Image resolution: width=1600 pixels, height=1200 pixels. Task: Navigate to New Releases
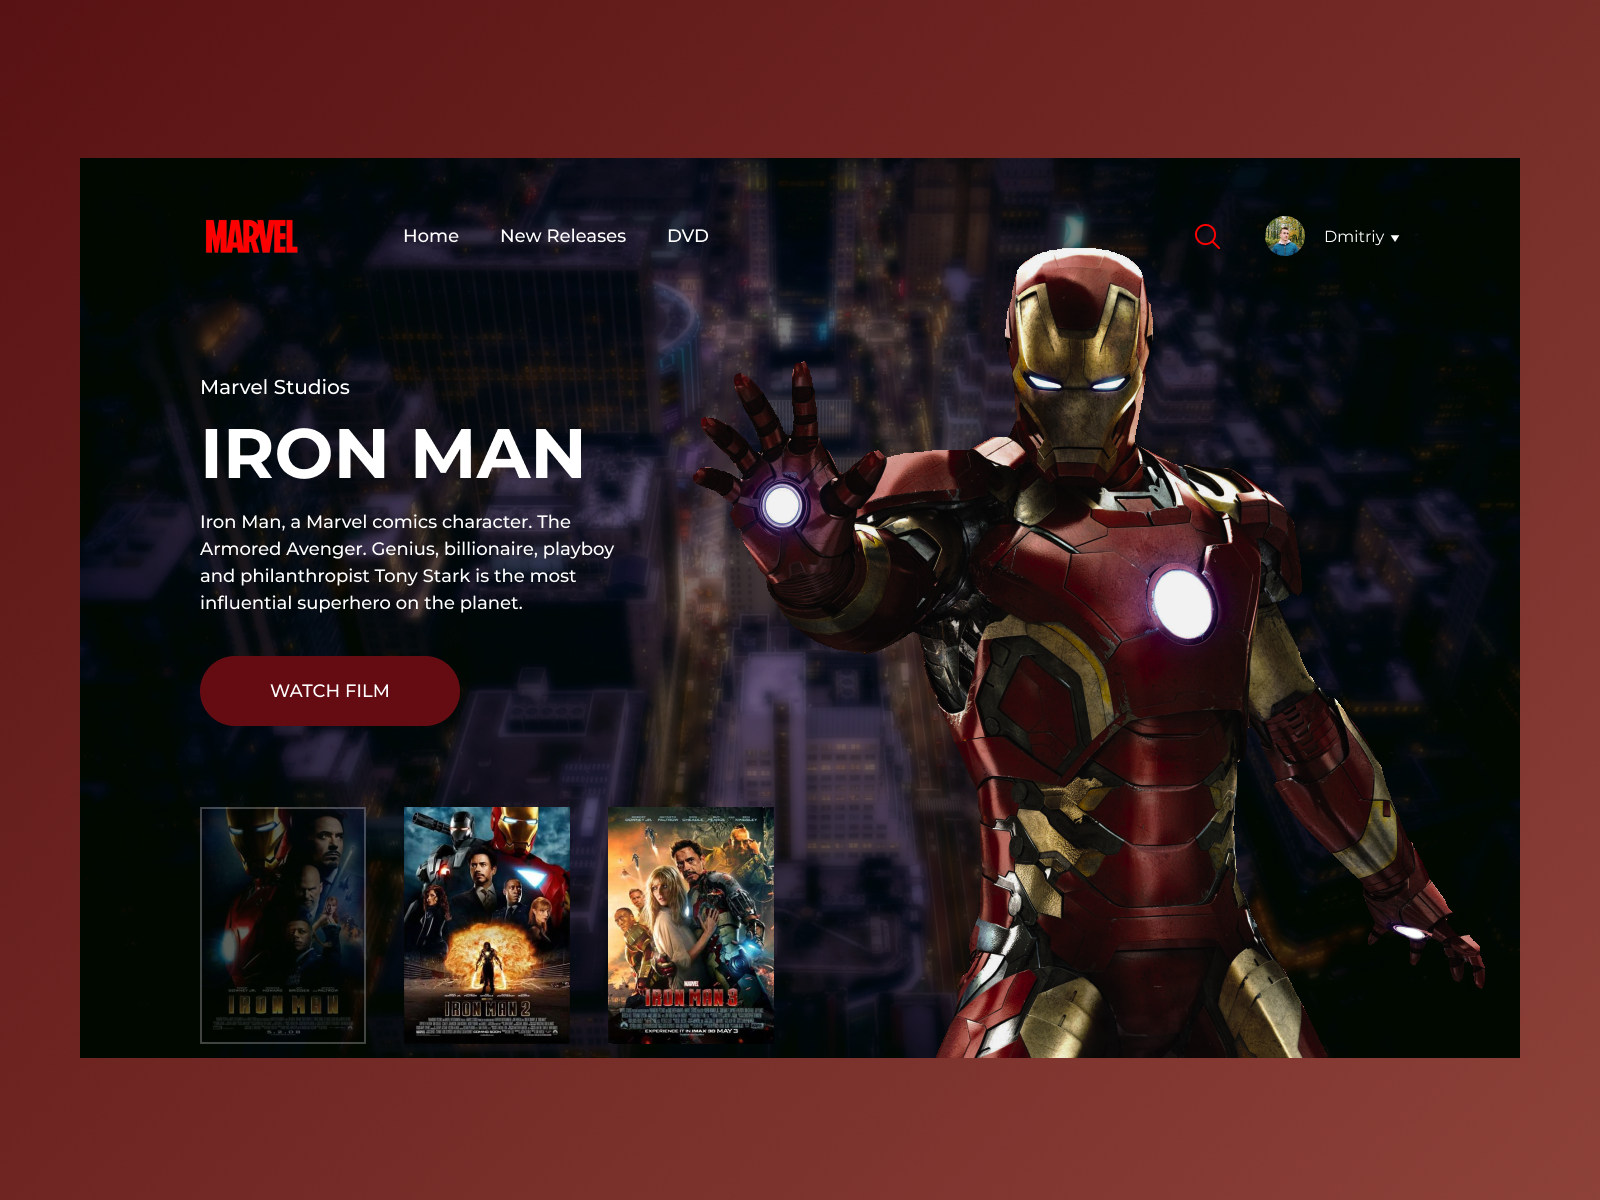point(563,236)
